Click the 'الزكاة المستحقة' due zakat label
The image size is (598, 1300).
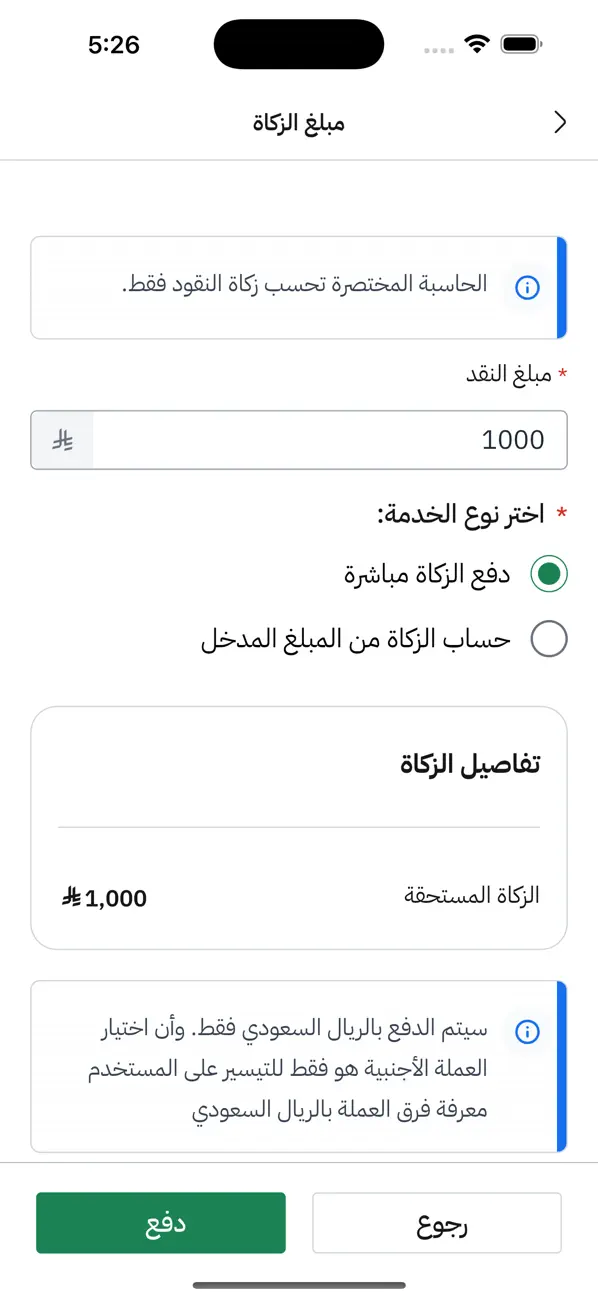click(x=470, y=896)
